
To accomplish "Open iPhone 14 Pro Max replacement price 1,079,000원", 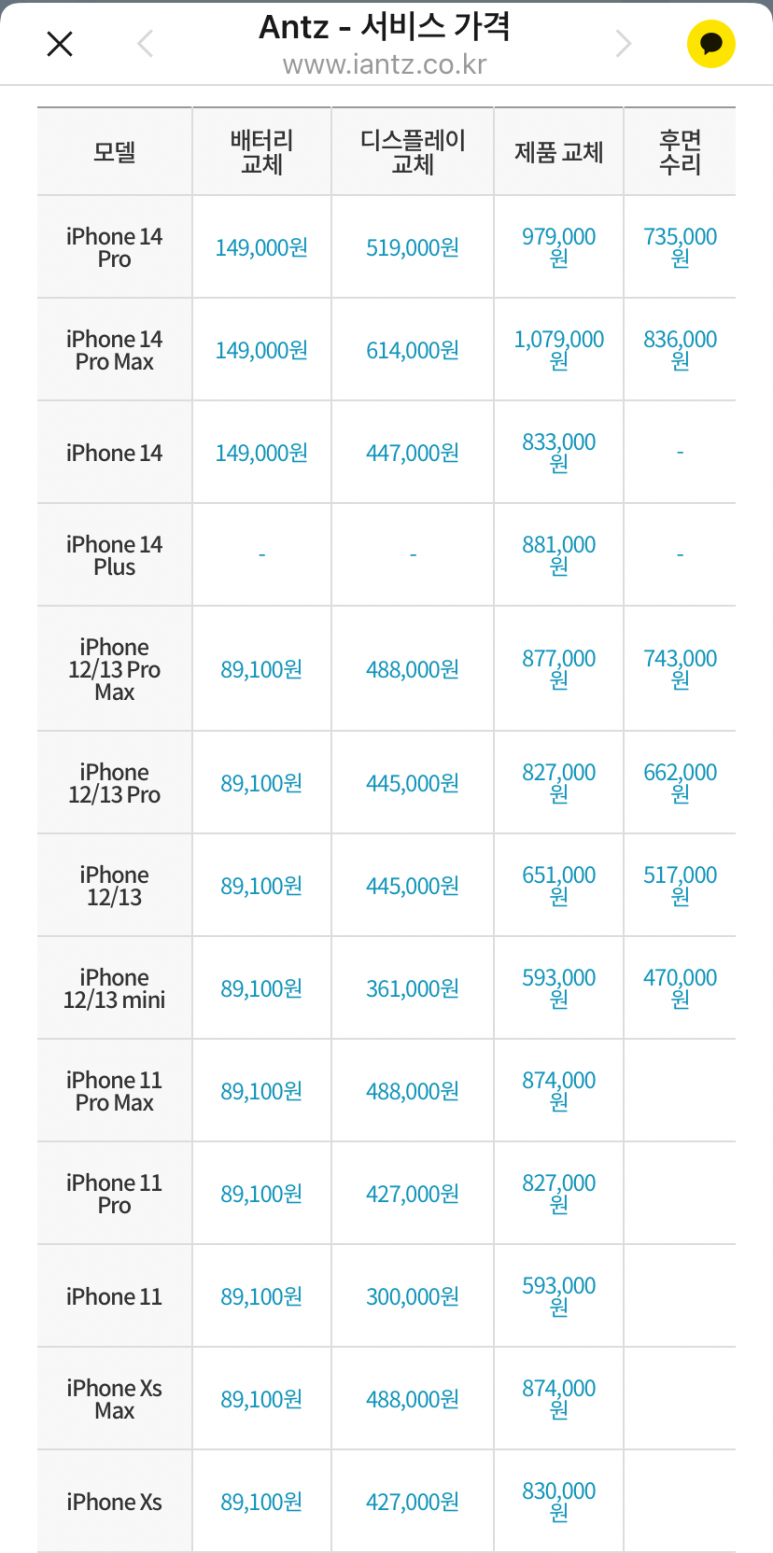I will coord(559,350).
